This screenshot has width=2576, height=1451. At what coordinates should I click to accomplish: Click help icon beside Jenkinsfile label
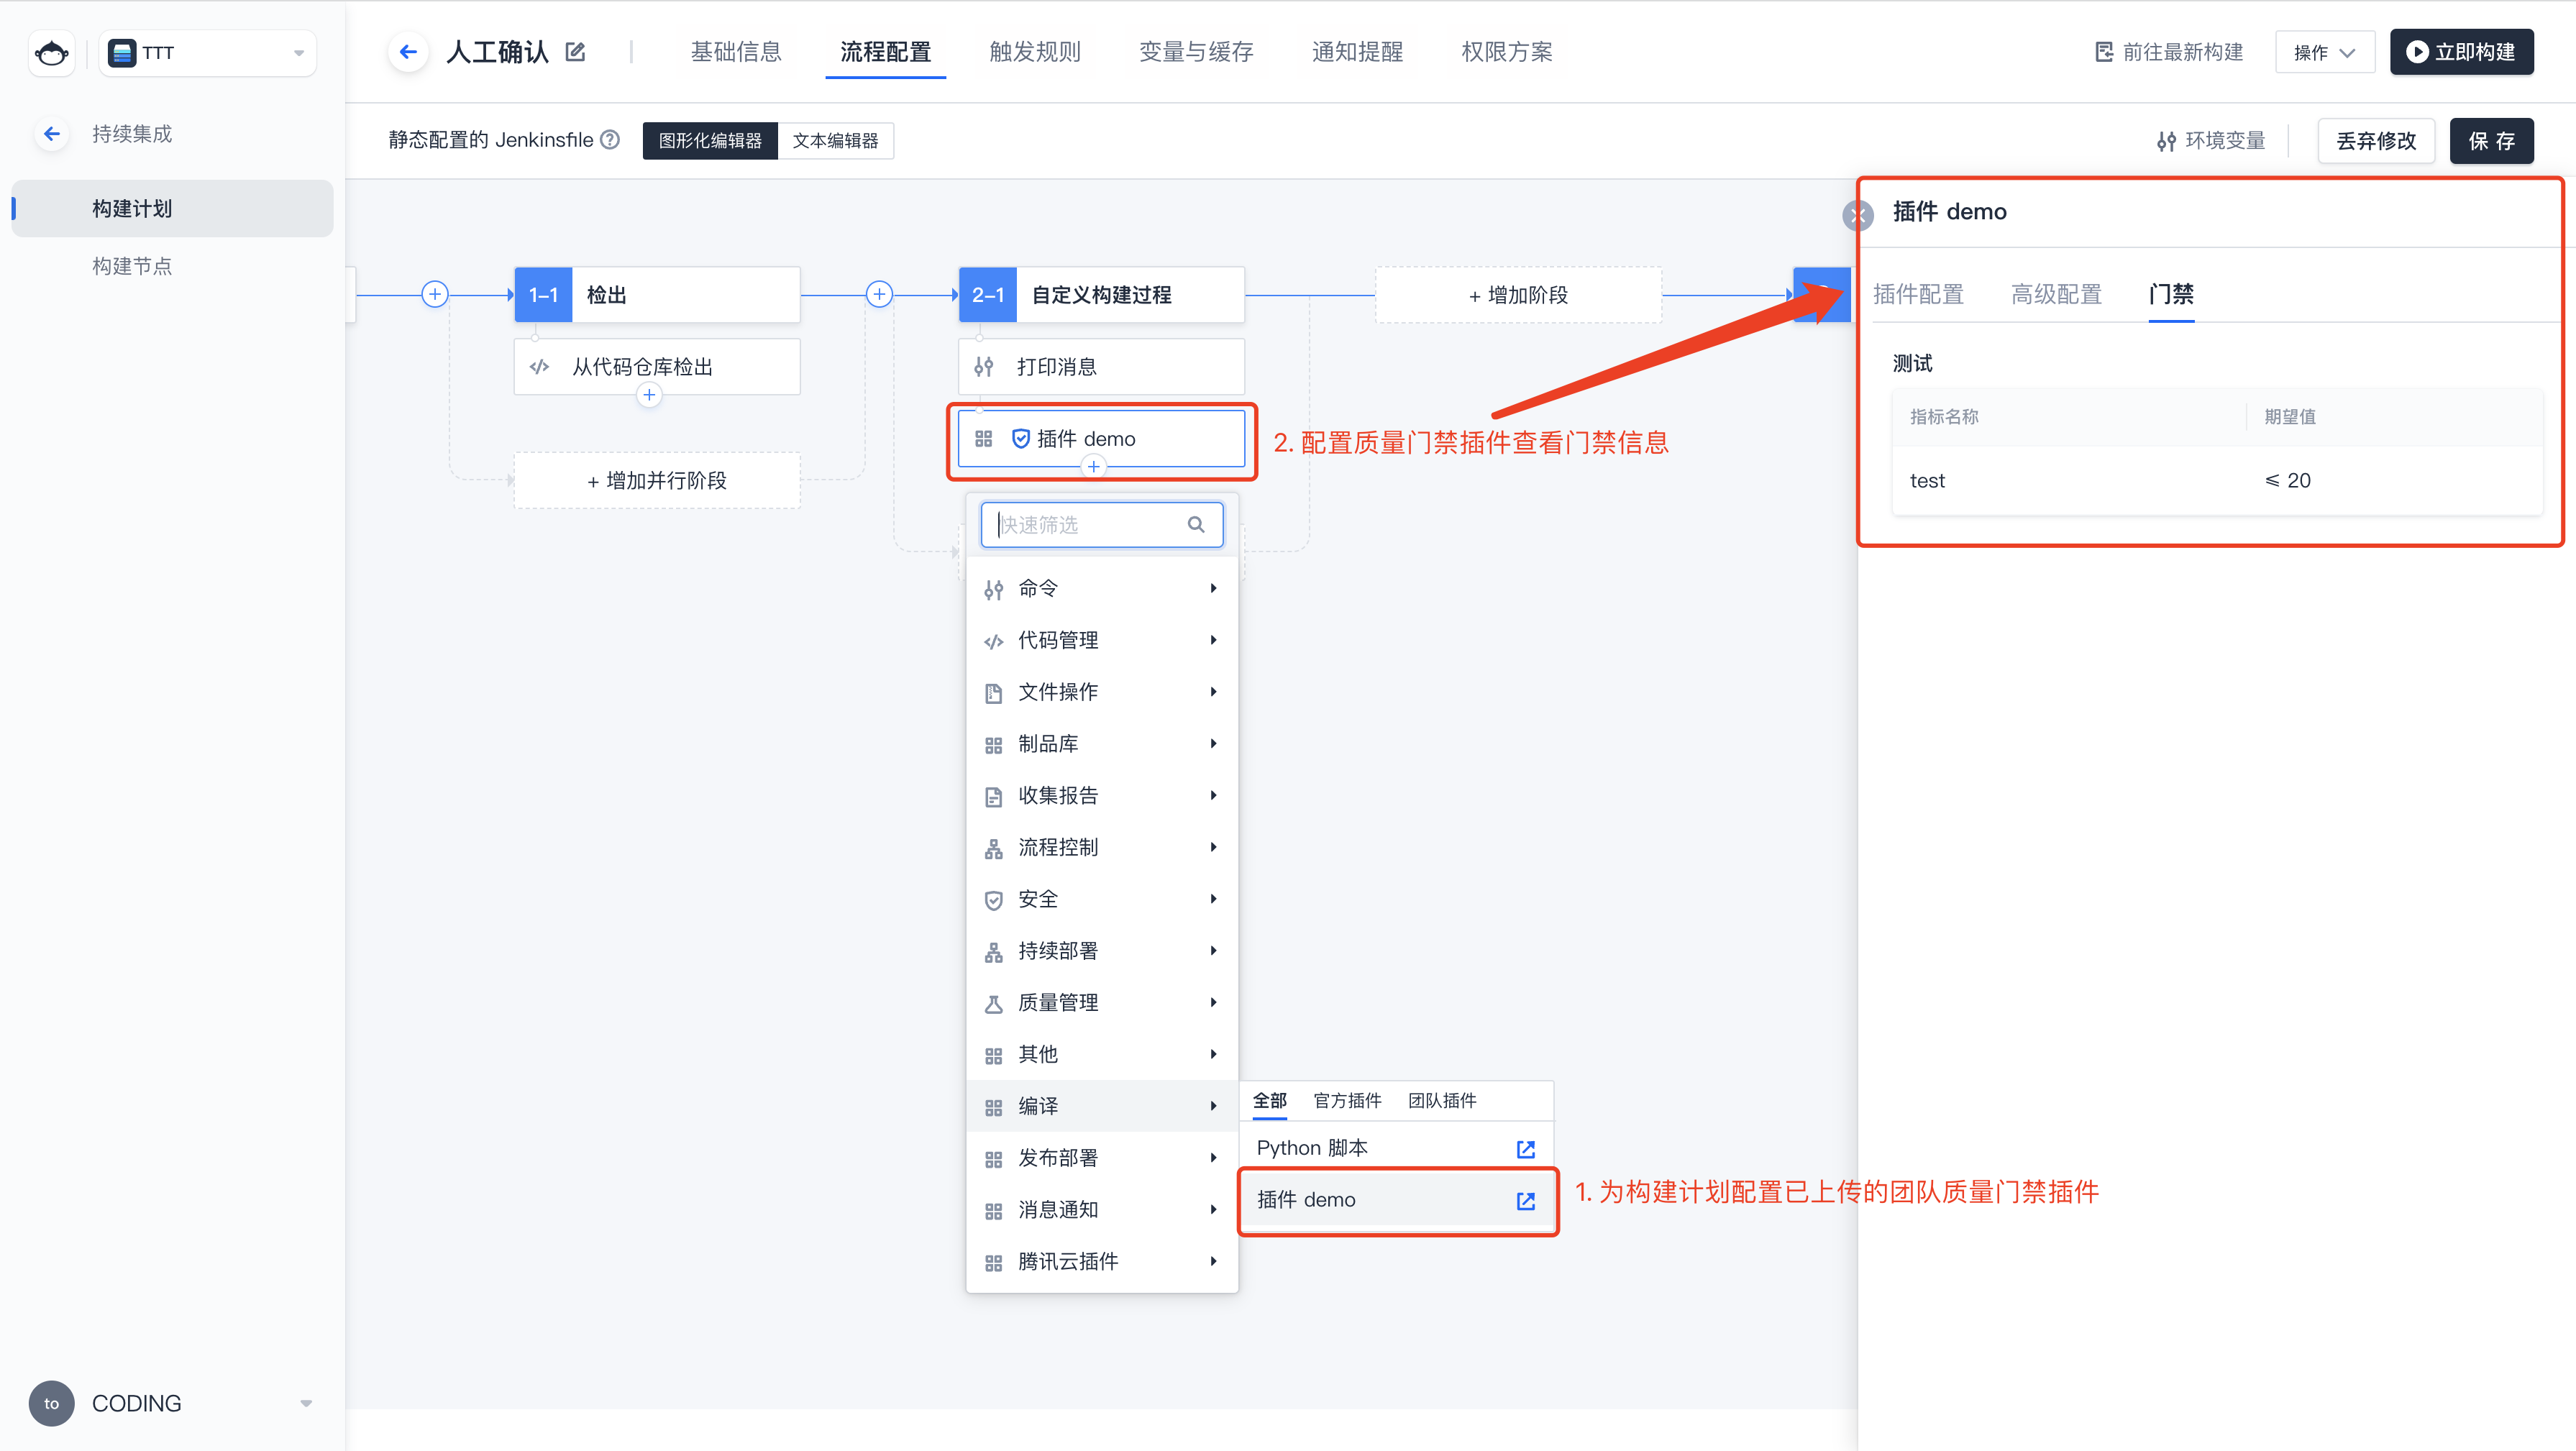(x=610, y=140)
